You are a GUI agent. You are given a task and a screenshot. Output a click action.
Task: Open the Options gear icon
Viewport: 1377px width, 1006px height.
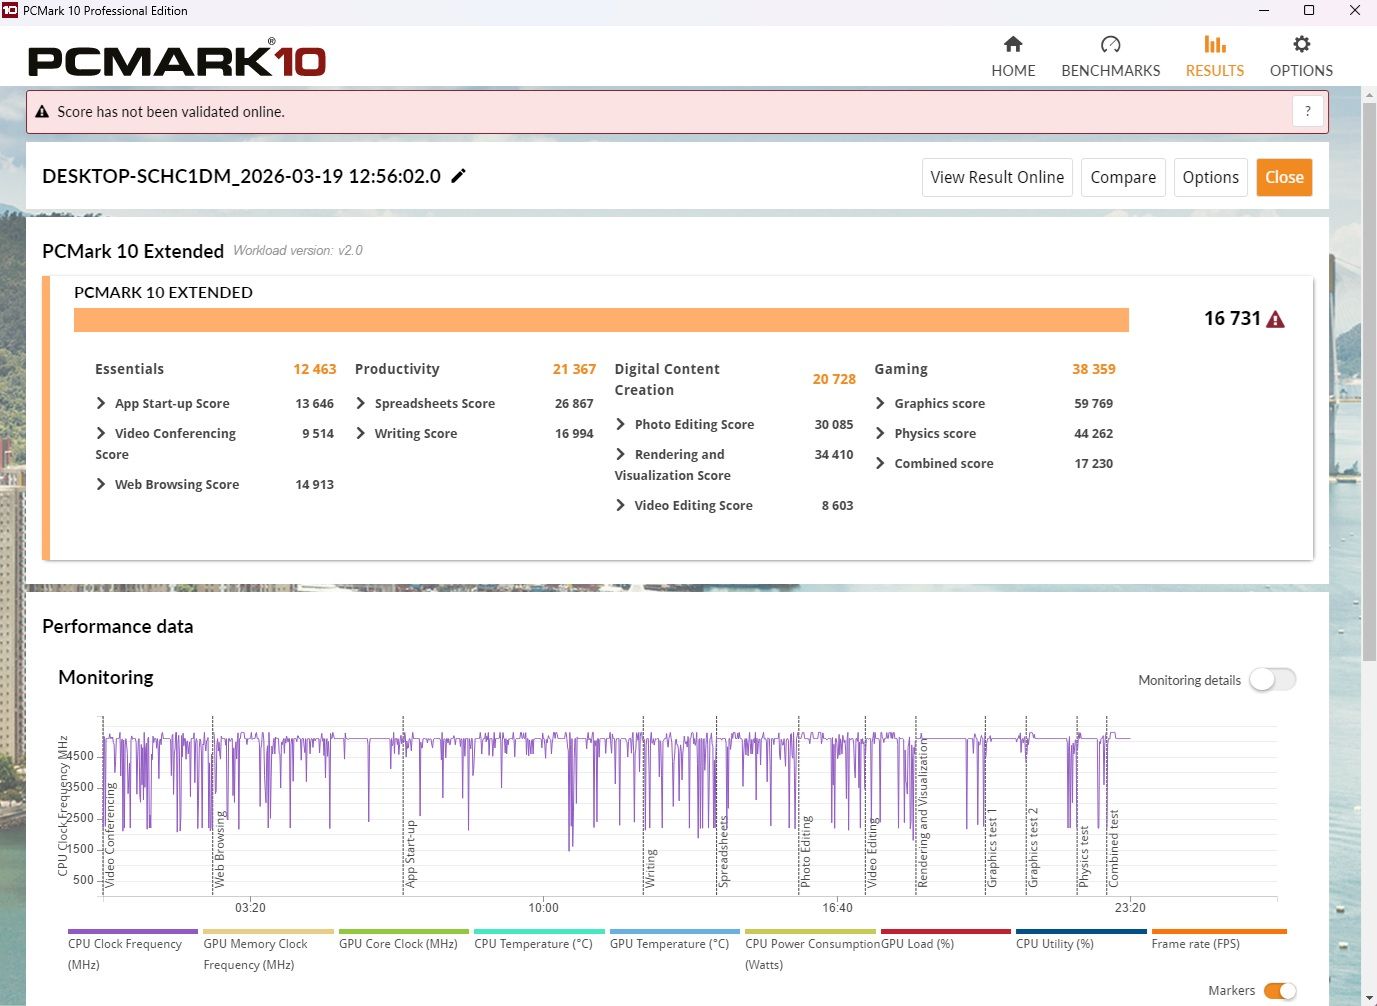(x=1301, y=45)
